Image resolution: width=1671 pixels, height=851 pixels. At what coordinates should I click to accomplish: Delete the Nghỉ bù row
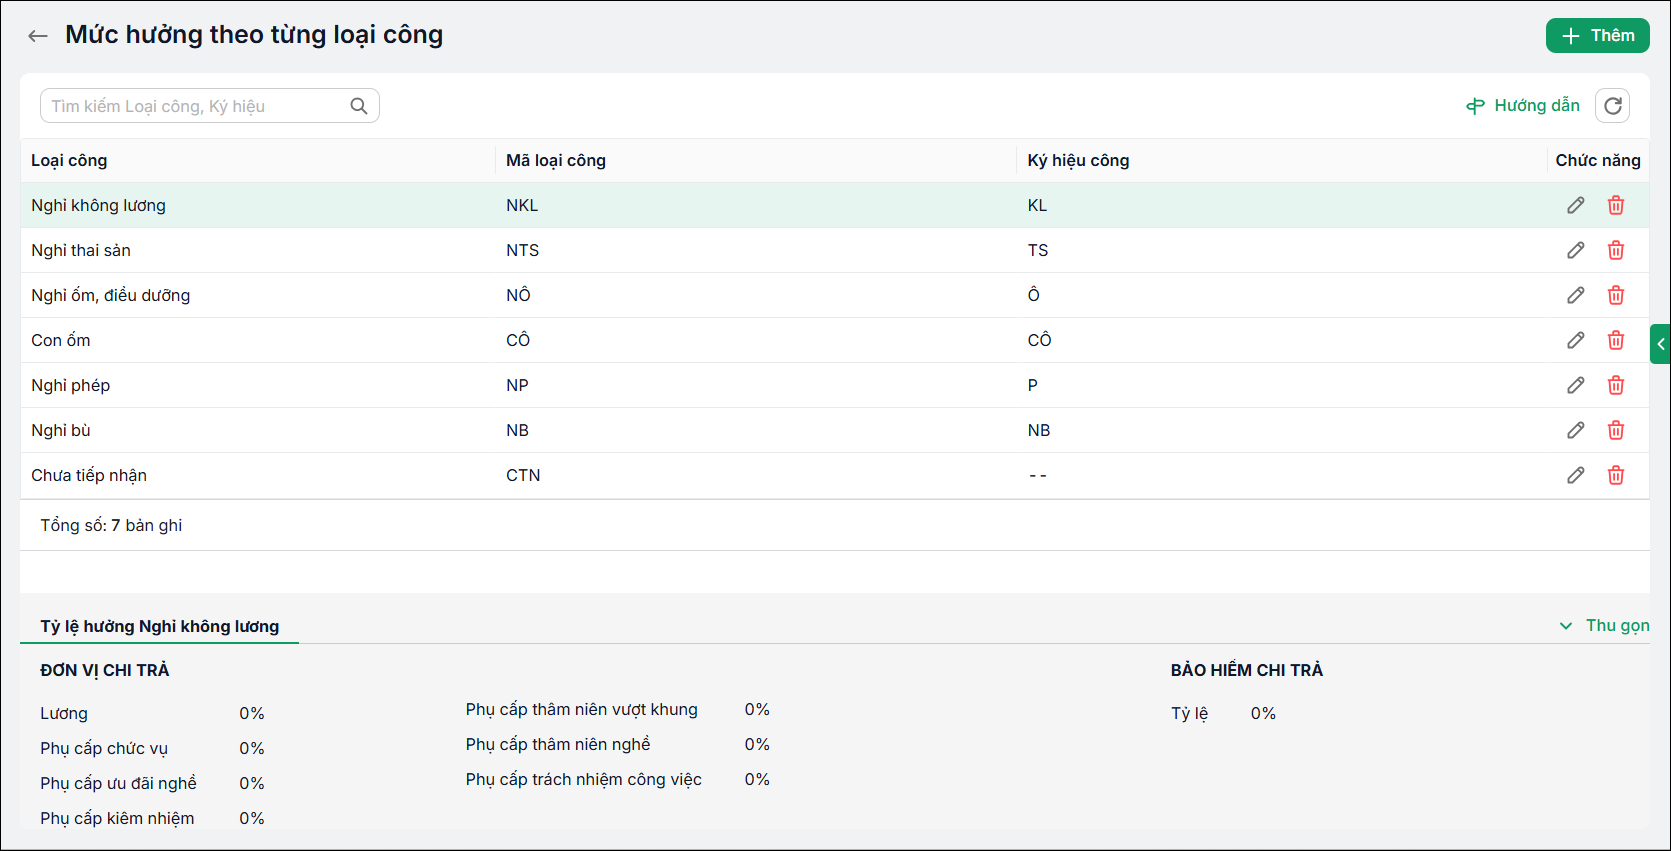click(x=1616, y=430)
